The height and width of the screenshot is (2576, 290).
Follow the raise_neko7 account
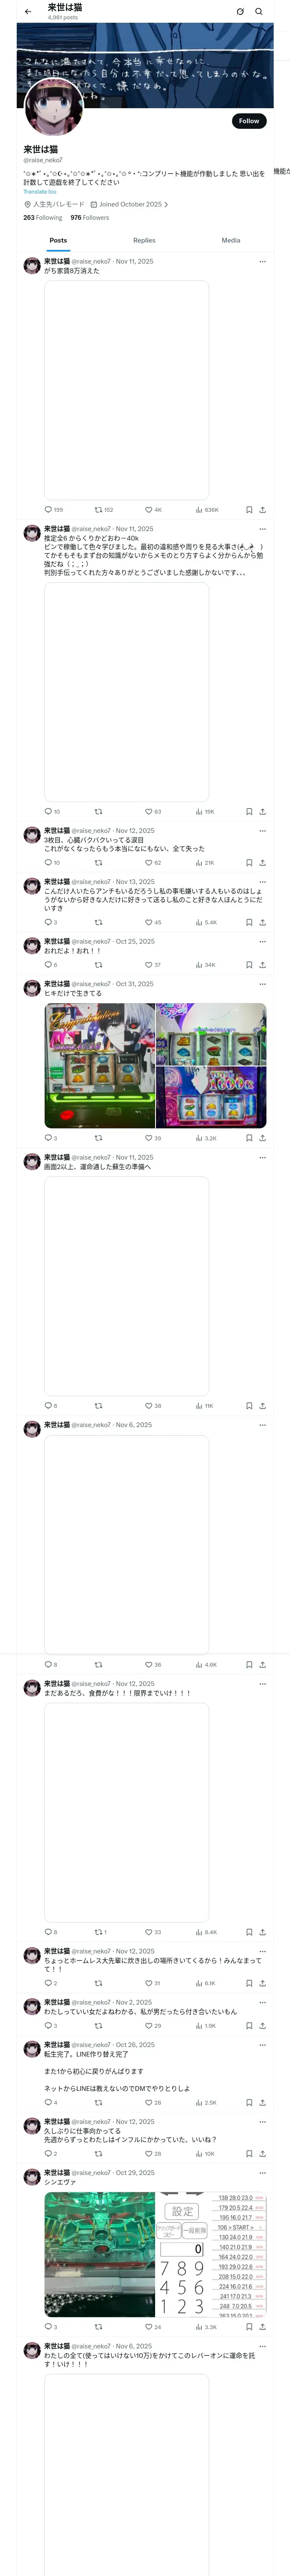click(249, 121)
